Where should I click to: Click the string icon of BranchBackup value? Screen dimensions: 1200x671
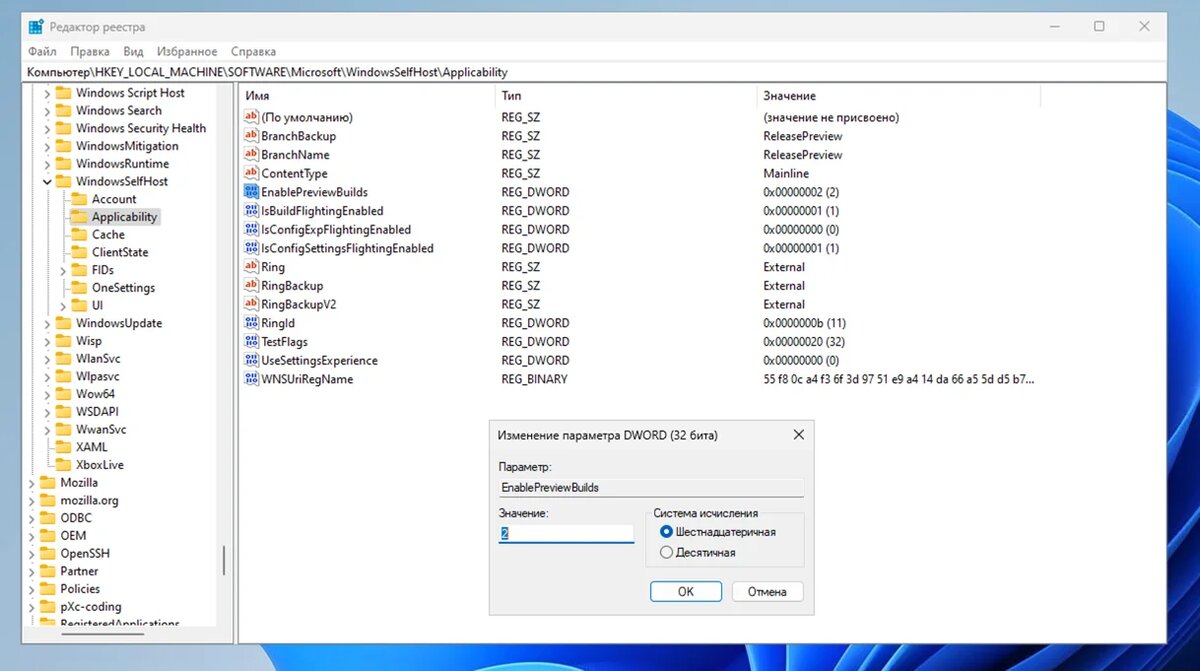coord(251,136)
